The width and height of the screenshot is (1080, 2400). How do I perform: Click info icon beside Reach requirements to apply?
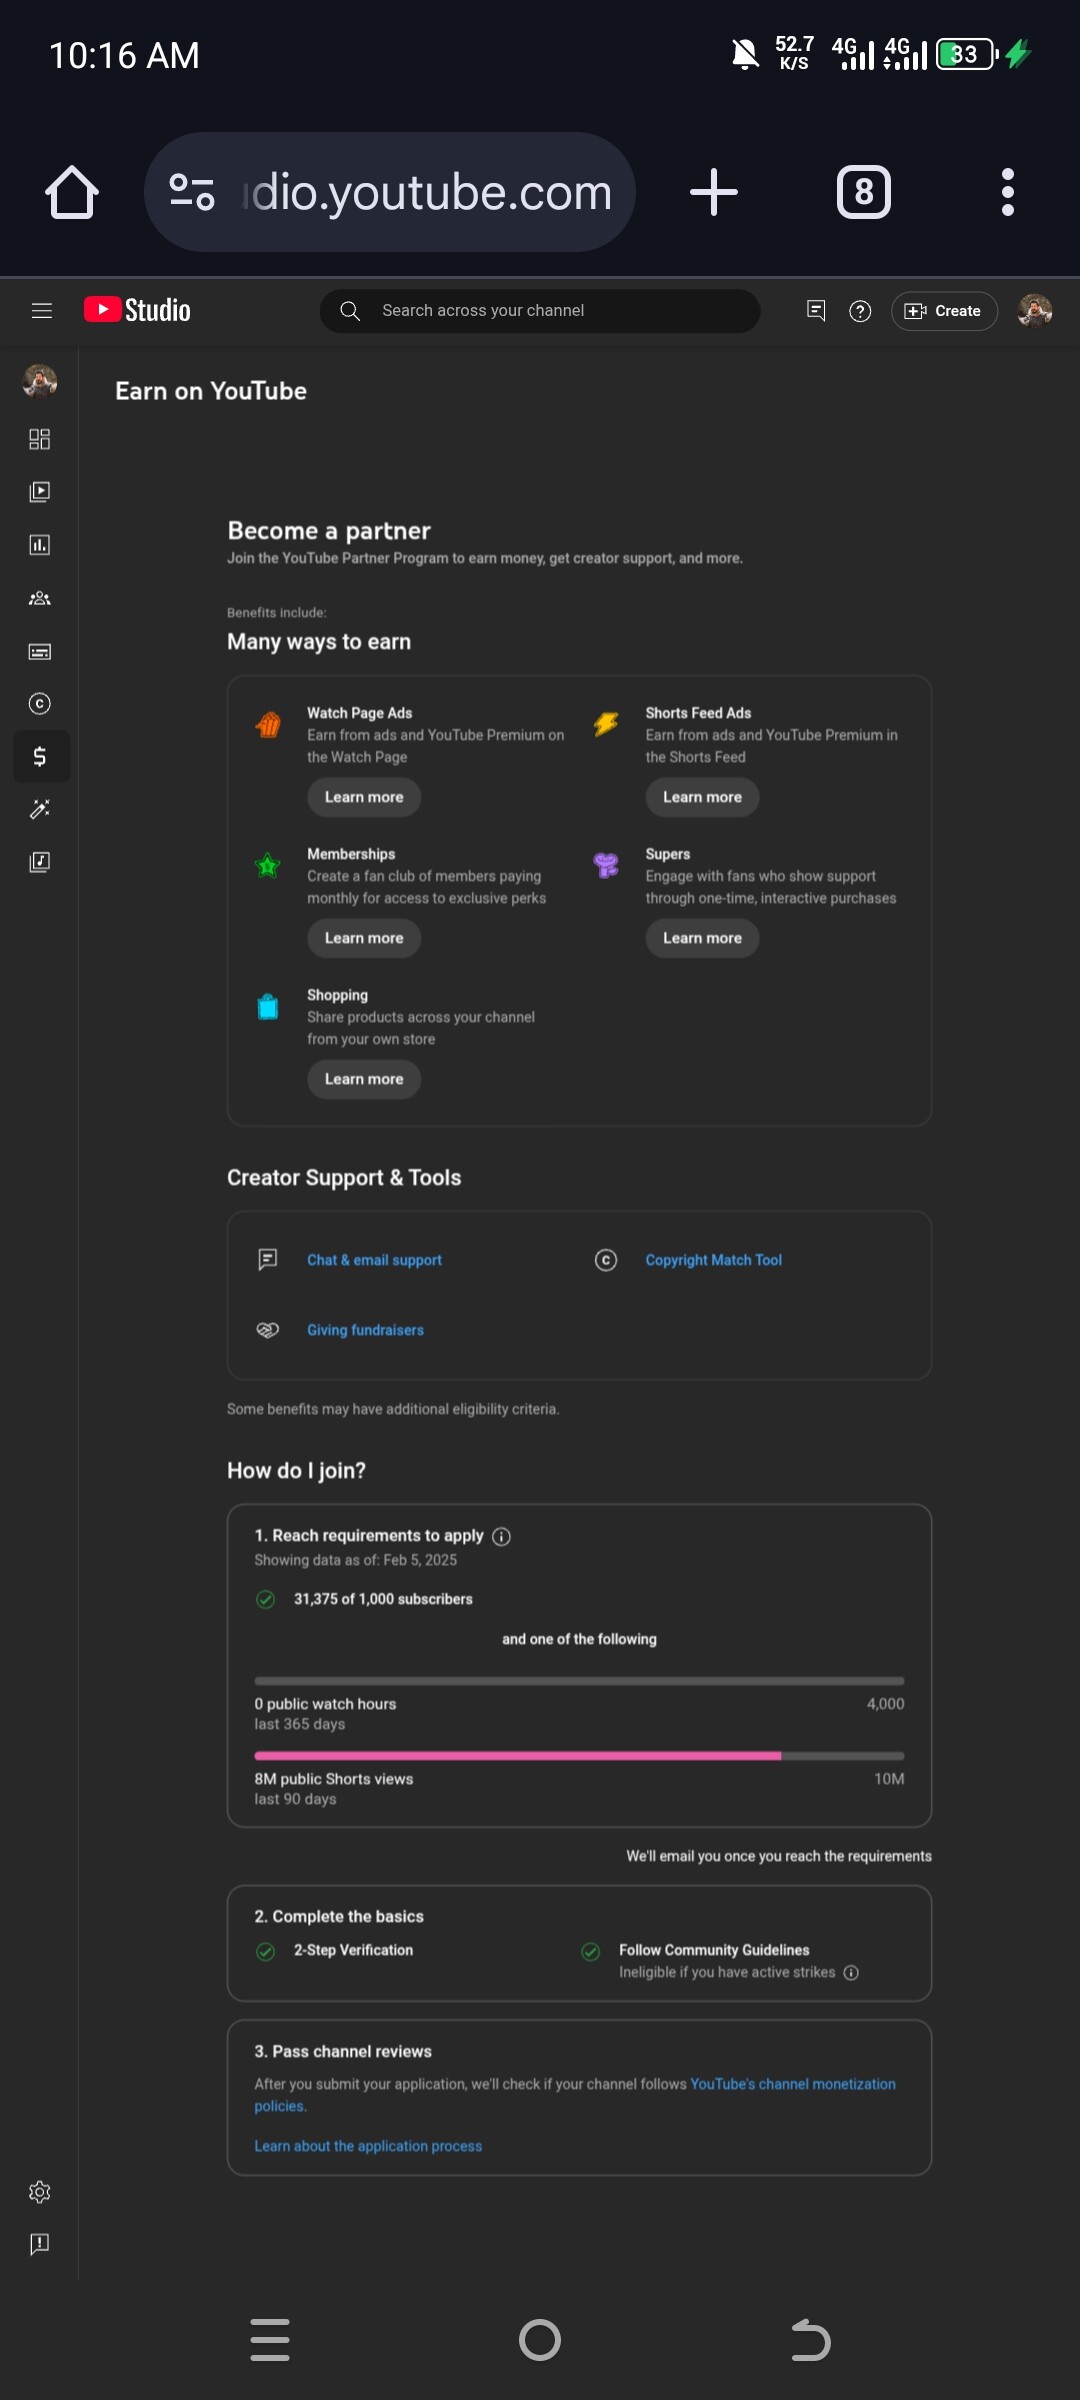pos(502,1536)
